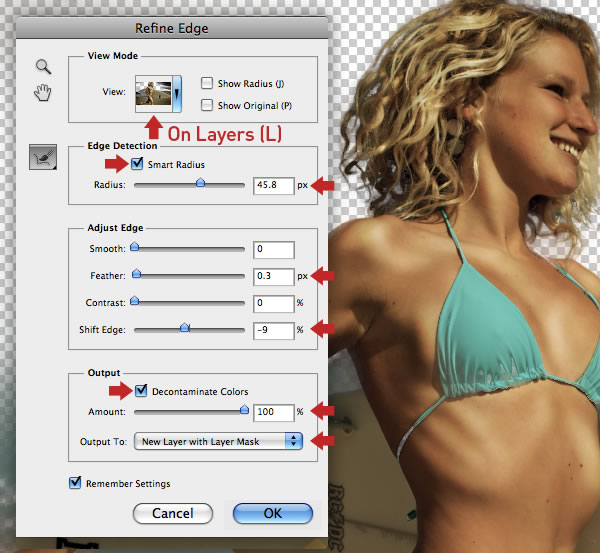This screenshot has width=600, height=553.
Task: Click the Radius slider handle
Action: click(200, 183)
